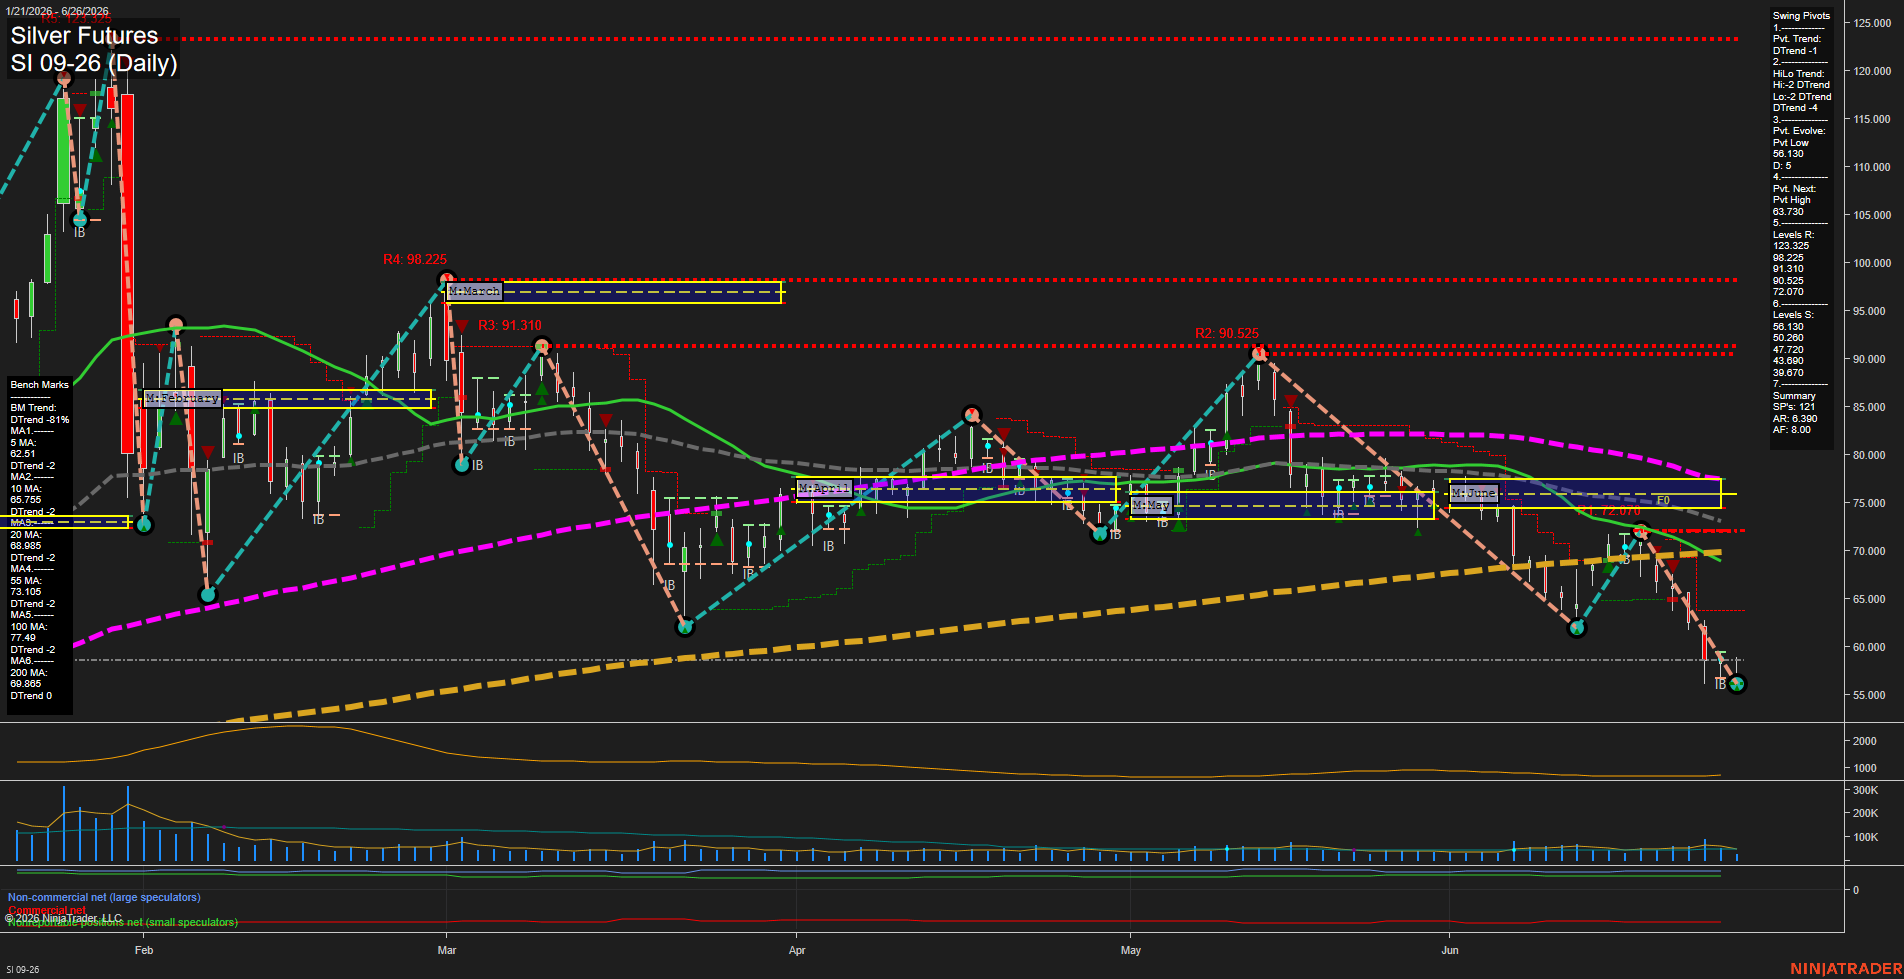Select 123.325 in the Levels R list
Image resolution: width=1904 pixels, height=979 pixels.
click(1791, 246)
